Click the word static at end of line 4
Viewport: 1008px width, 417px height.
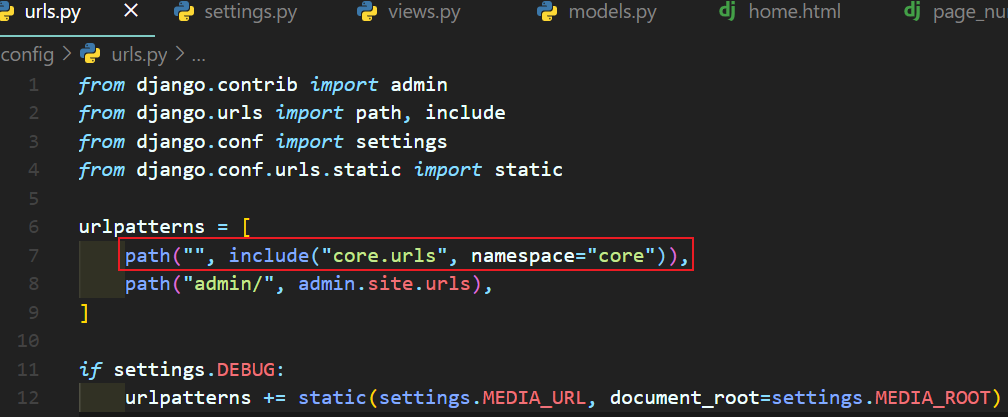pos(529,170)
